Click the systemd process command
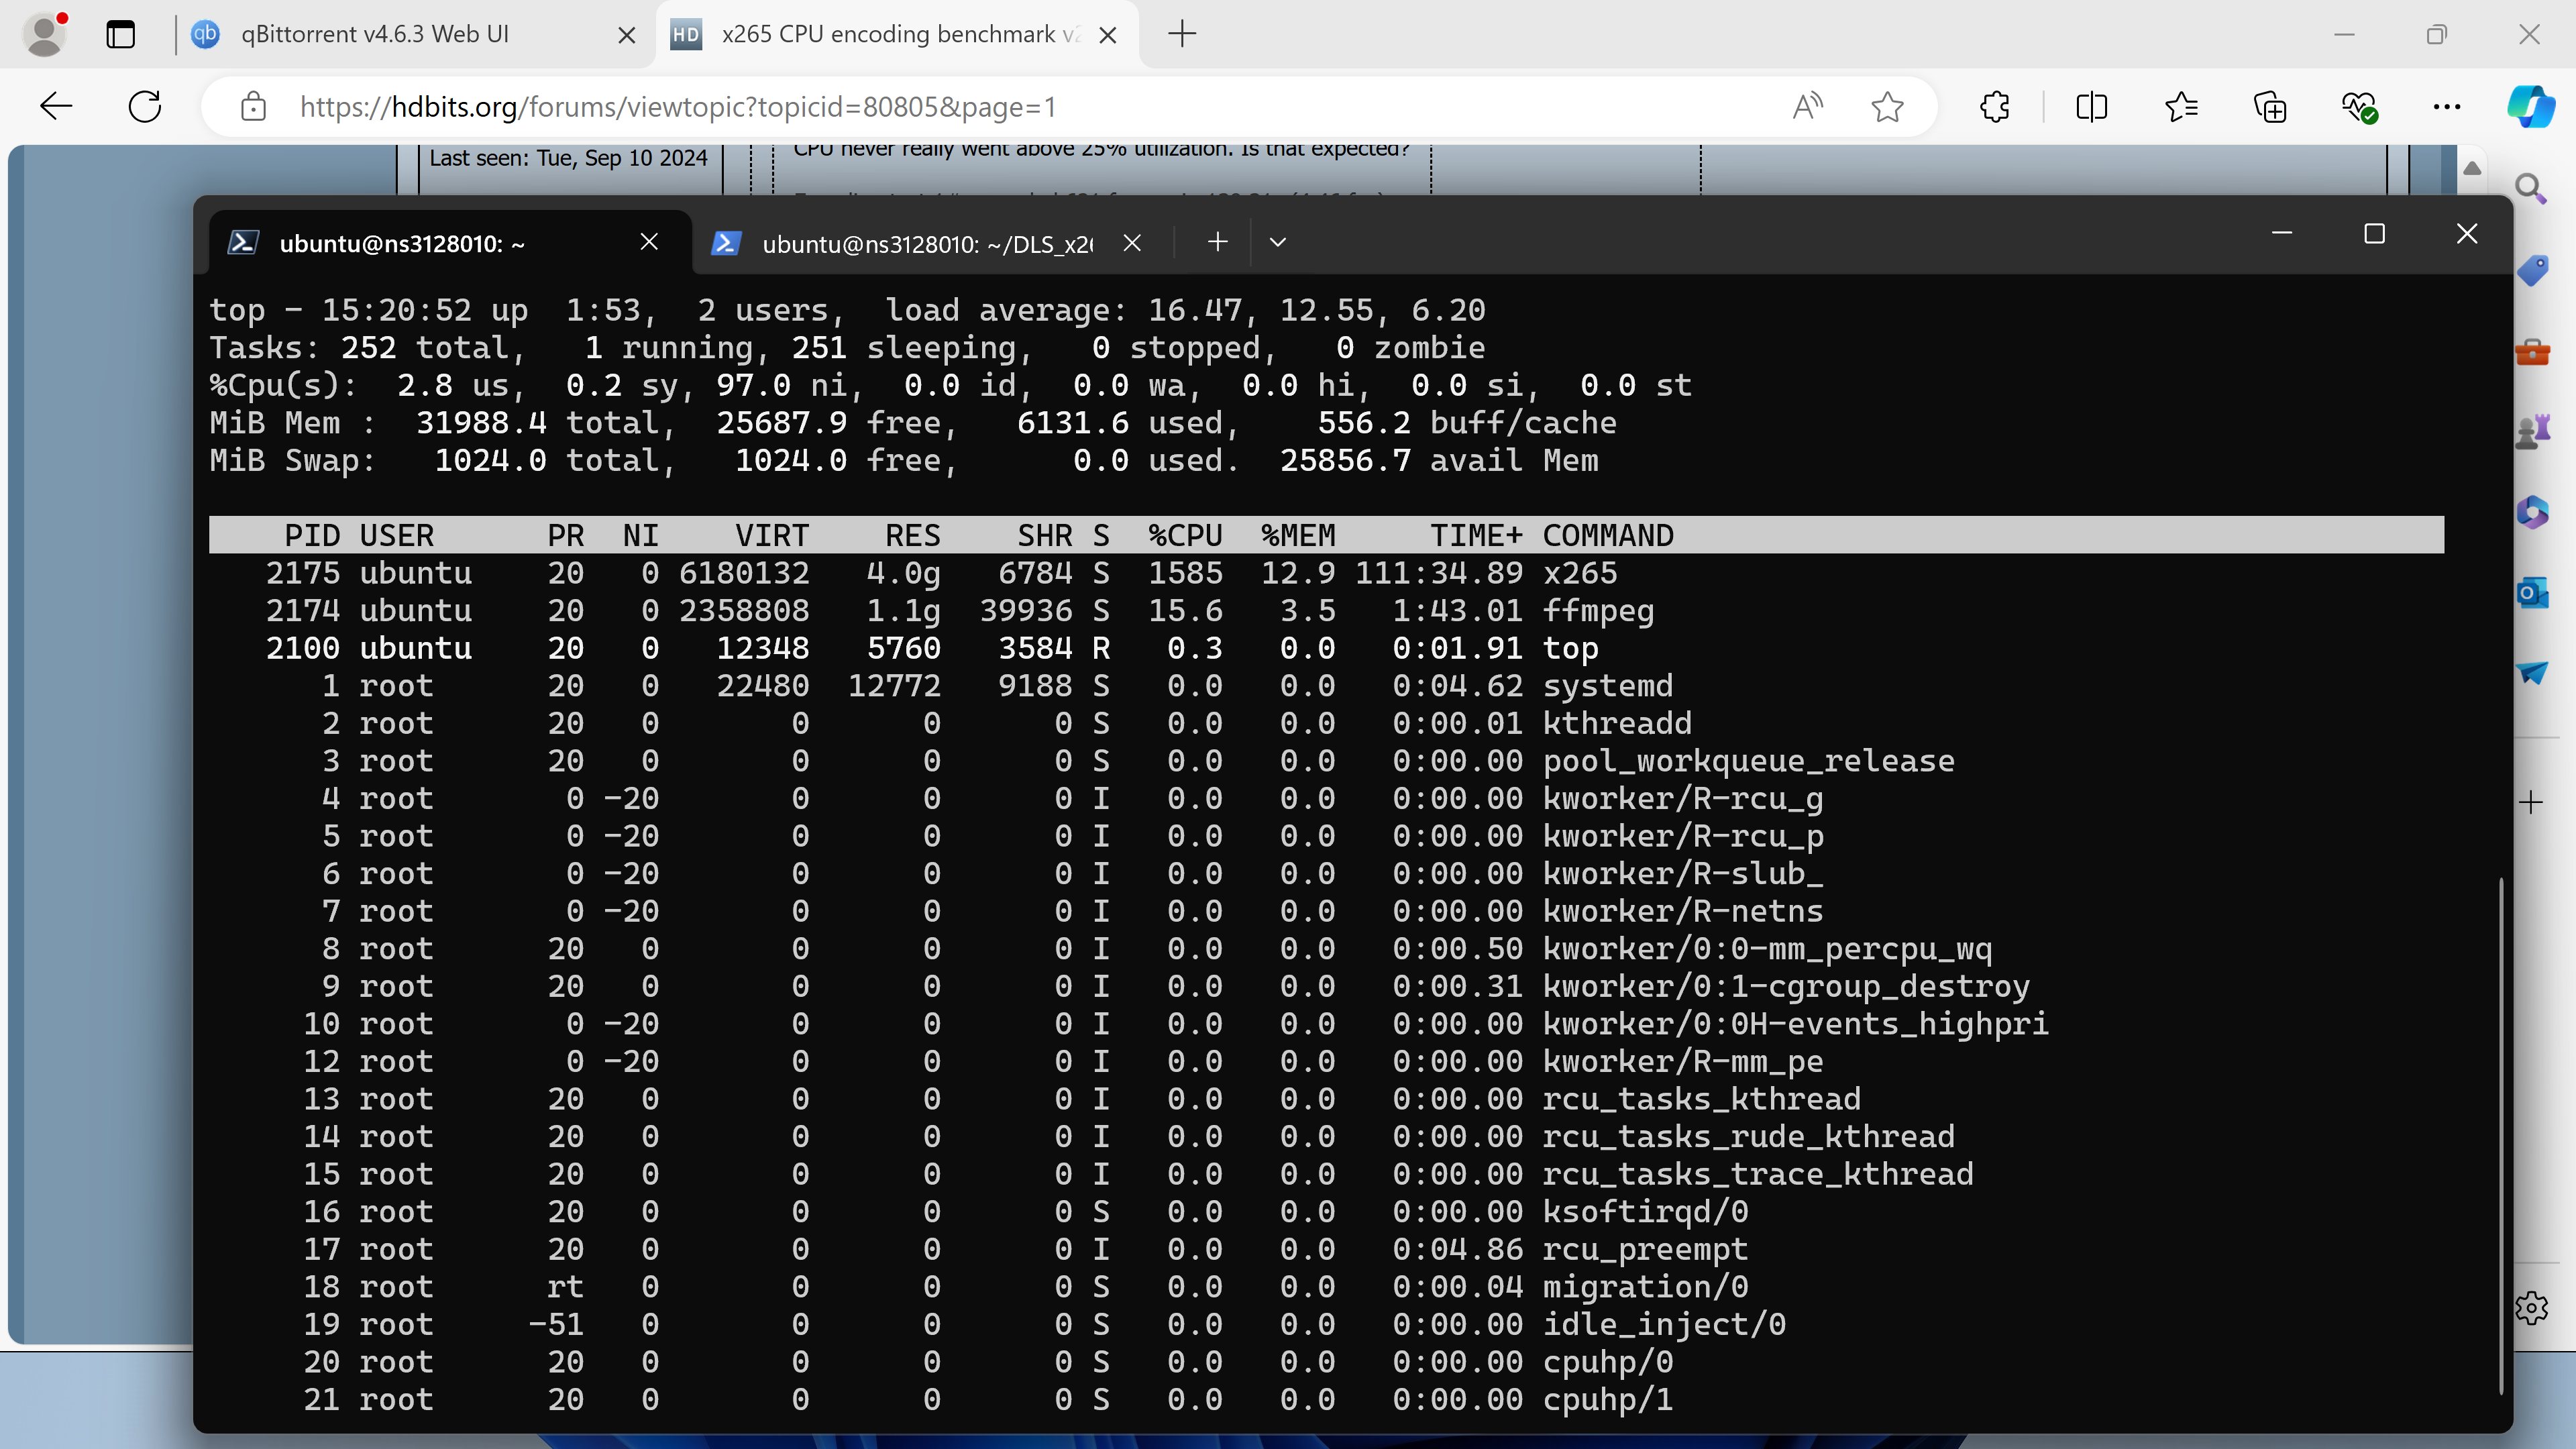 pyautogui.click(x=1607, y=686)
